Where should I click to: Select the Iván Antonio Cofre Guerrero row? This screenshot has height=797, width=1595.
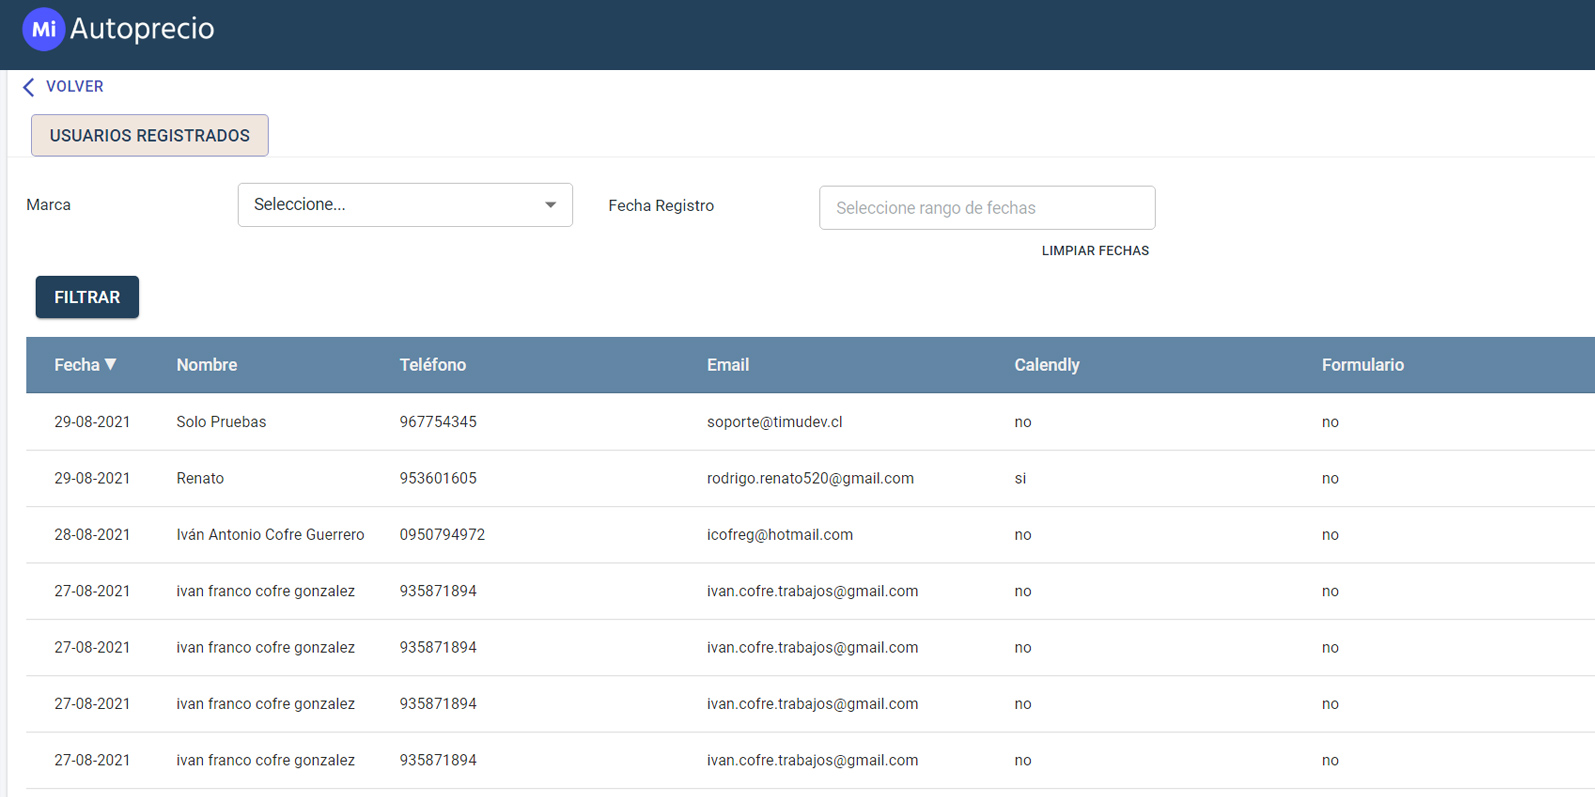(270, 535)
